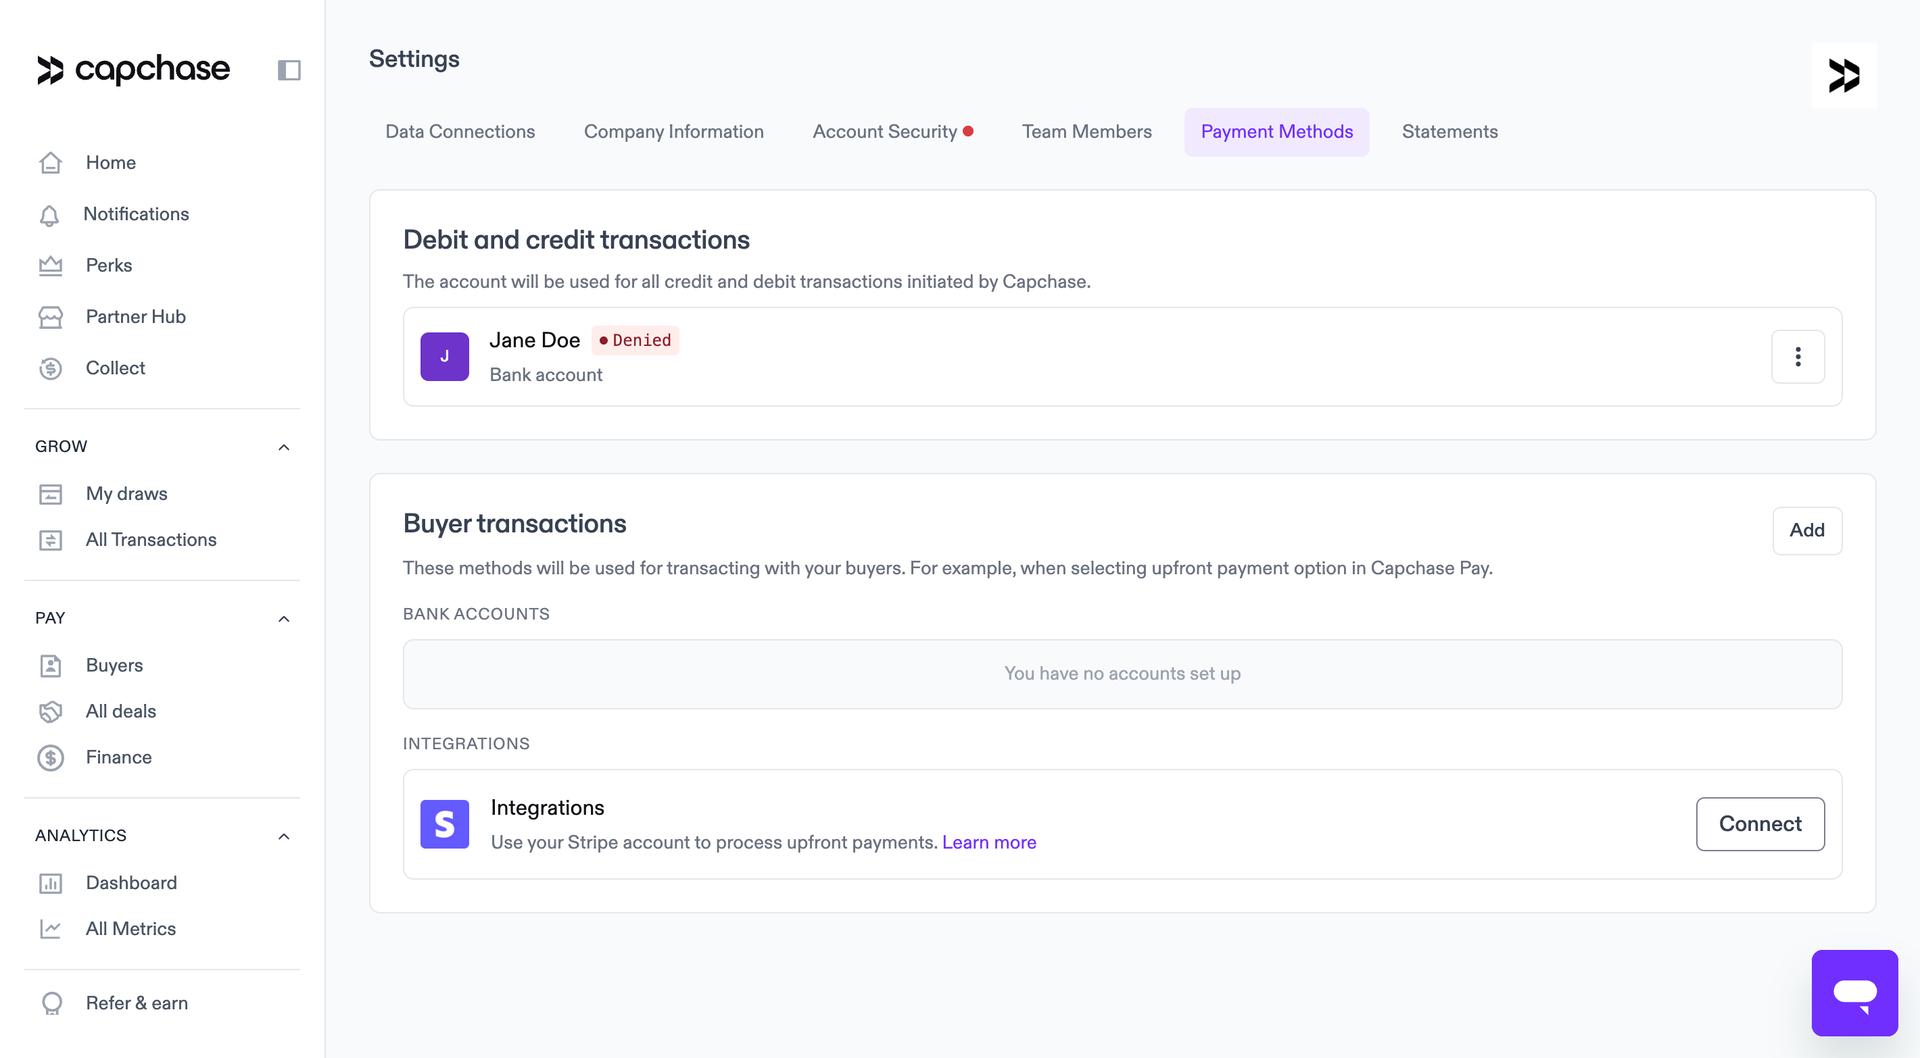Screen dimensions: 1920x1058
Task: Select the My draws icon
Action: pyautogui.click(x=51, y=493)
